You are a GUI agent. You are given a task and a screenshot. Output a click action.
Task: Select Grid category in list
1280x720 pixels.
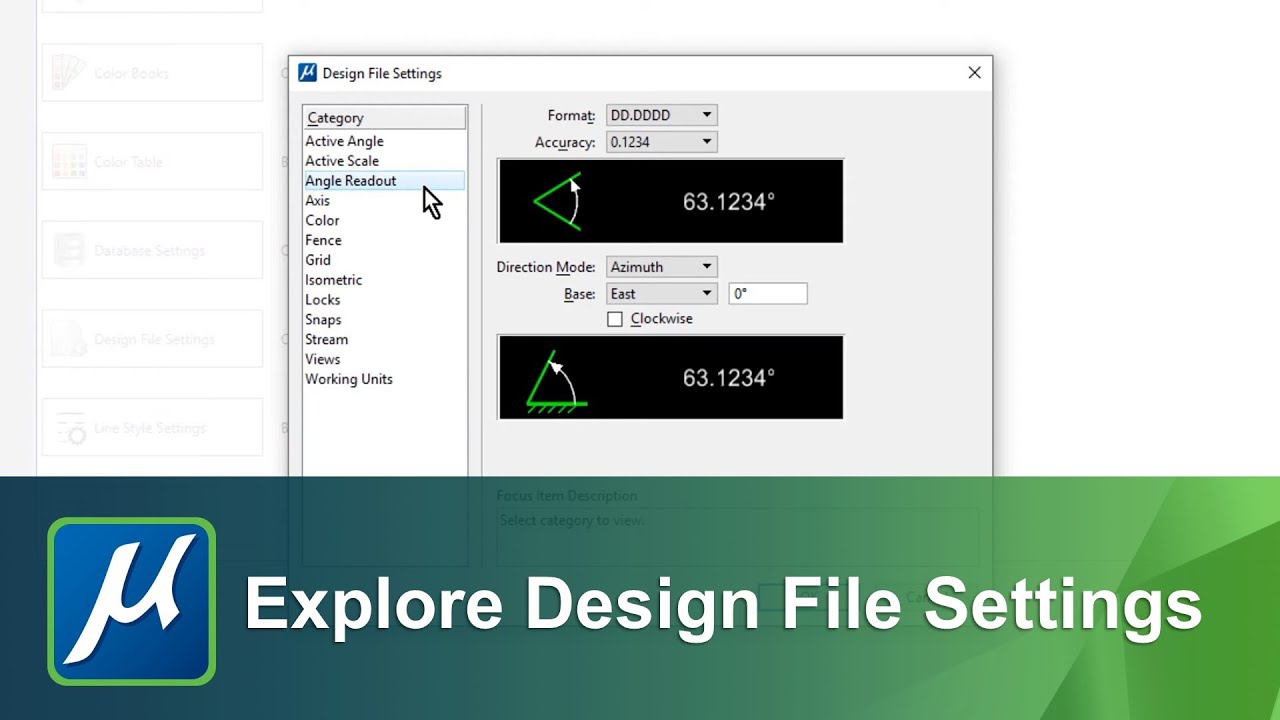(384, 260)
